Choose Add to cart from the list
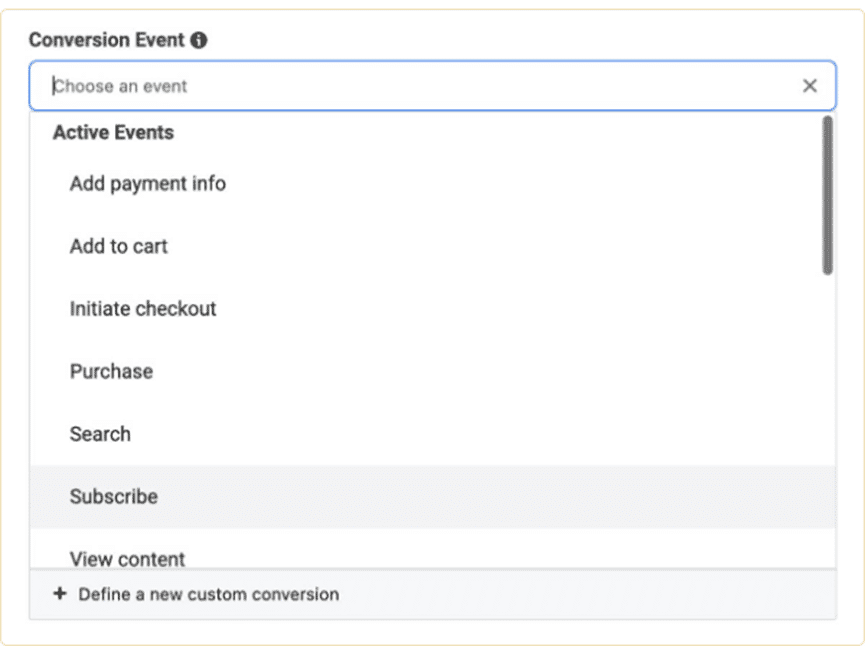 118,246
